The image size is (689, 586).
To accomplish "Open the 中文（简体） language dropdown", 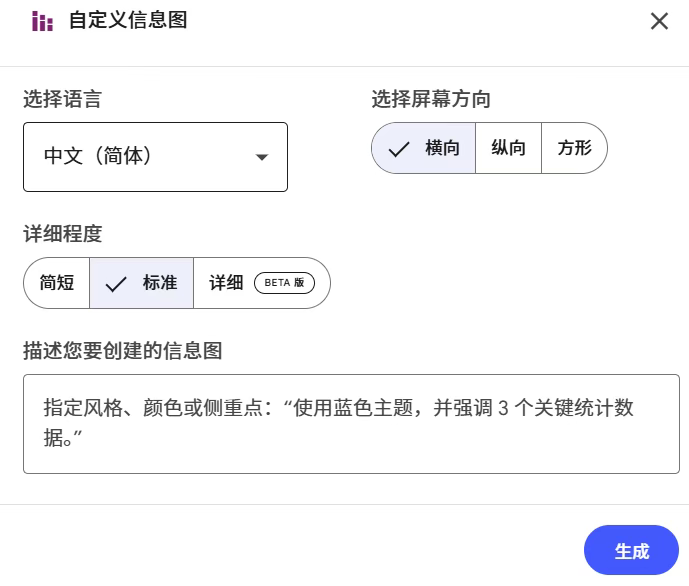I will [155, 157].
